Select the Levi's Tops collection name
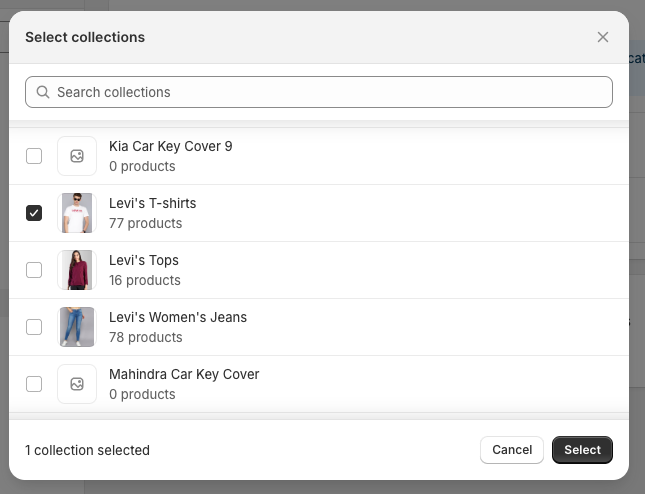This screenshot has width=645, height=494. pos(144,260)
